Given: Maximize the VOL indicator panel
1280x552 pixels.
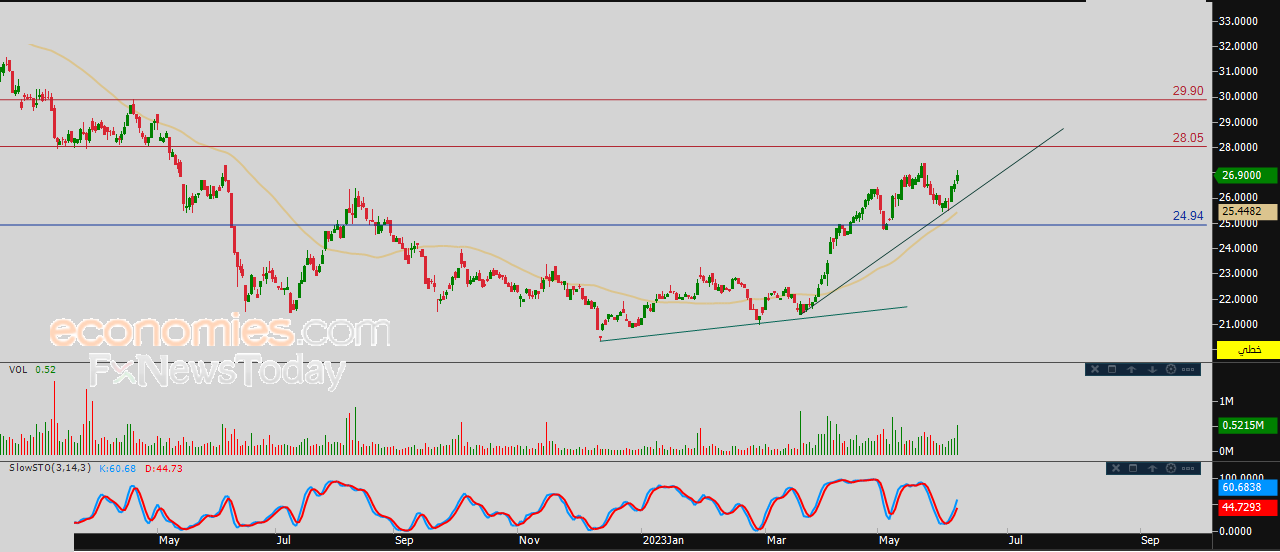Looking at the screenshot, I should click(x=1112, y=369).
